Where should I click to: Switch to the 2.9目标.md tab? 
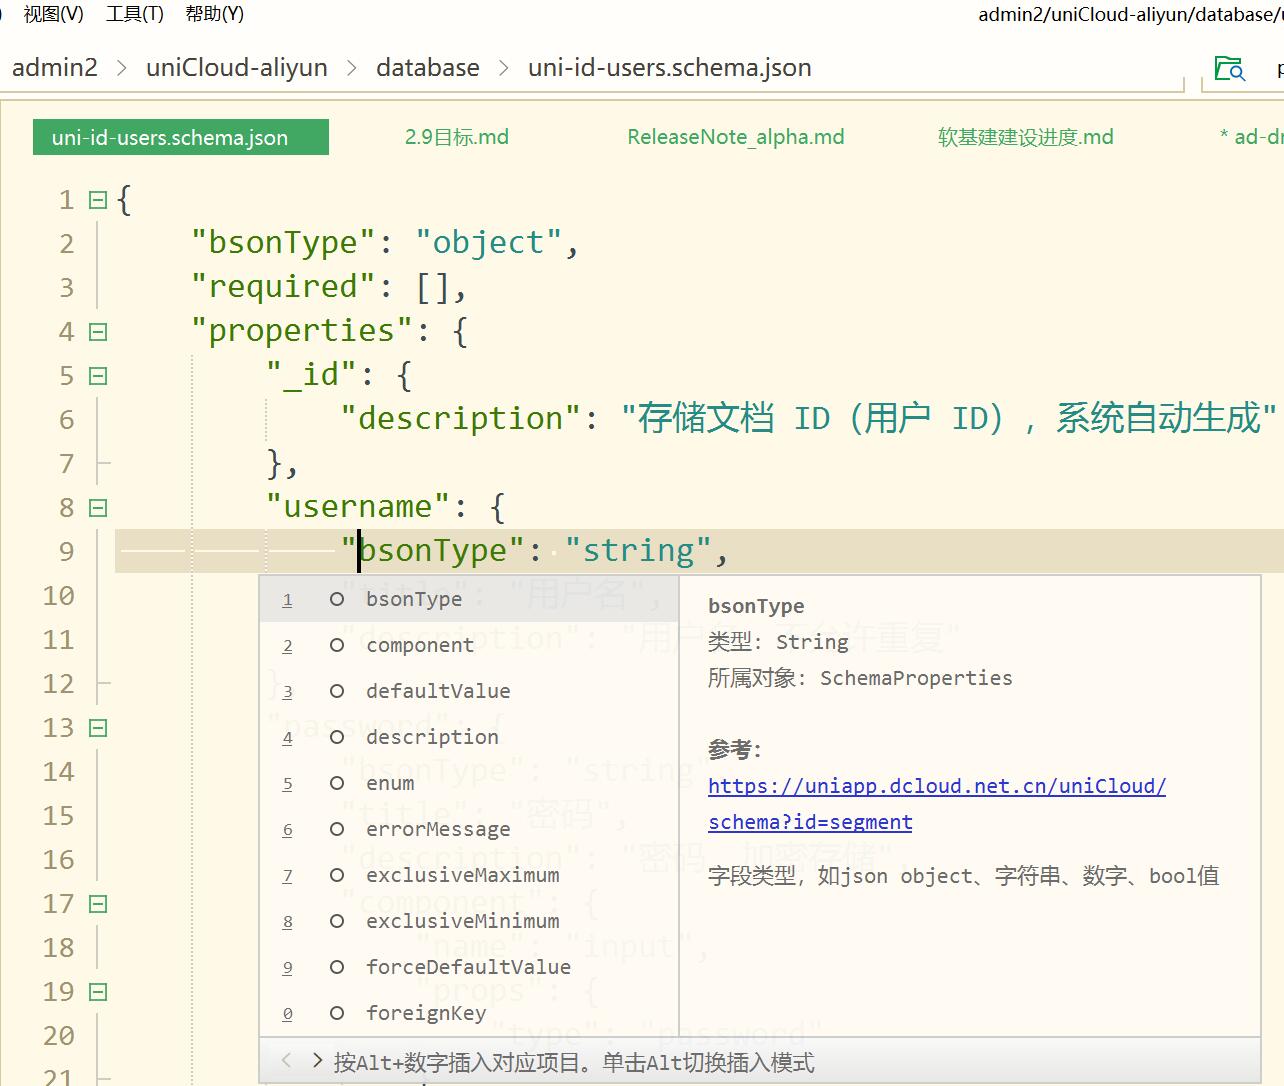[457, 137]
